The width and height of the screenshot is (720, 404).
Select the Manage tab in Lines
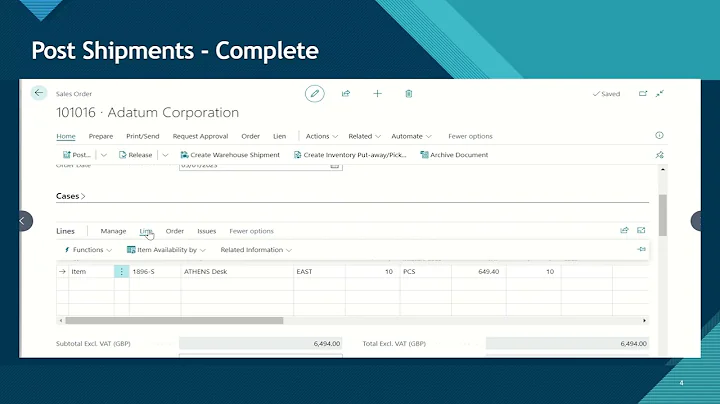click(x=113, y=231)
